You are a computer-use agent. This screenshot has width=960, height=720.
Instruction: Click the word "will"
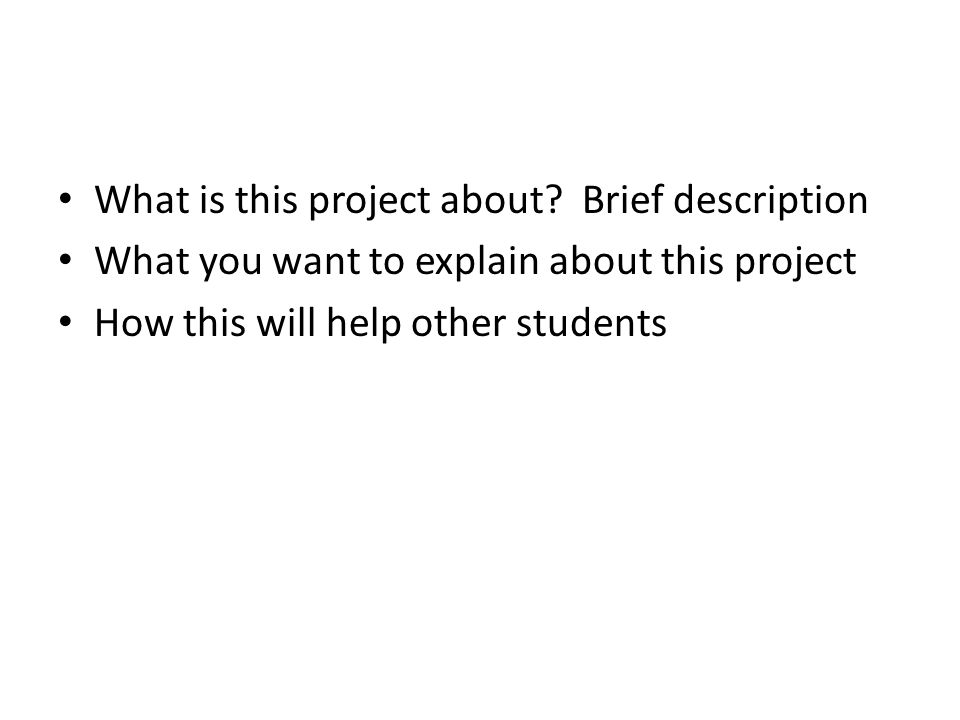tap(286, 322)
